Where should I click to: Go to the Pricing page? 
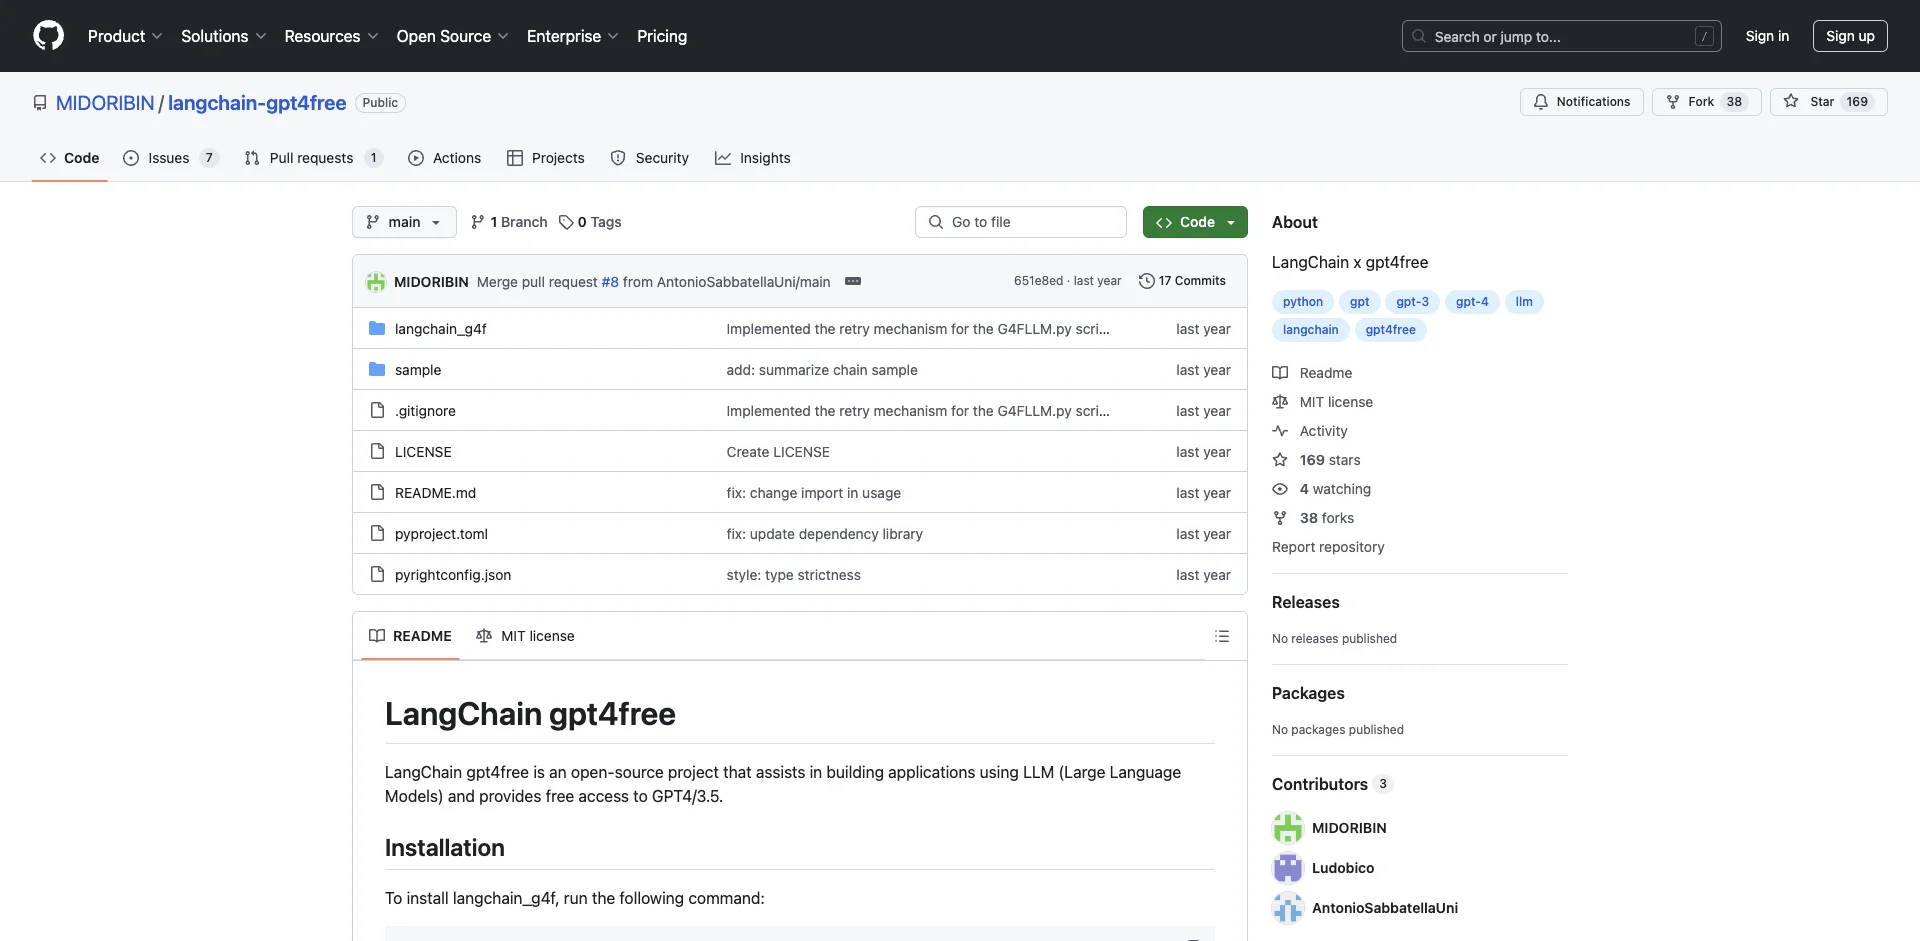(662, 36)
